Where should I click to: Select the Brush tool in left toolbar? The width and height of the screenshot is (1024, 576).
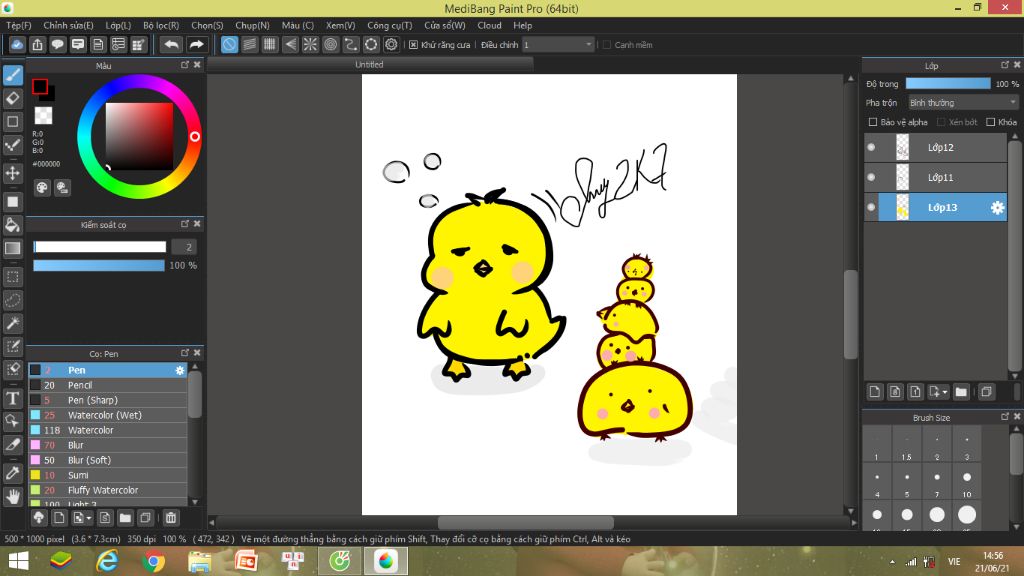(x=12, y=76)
